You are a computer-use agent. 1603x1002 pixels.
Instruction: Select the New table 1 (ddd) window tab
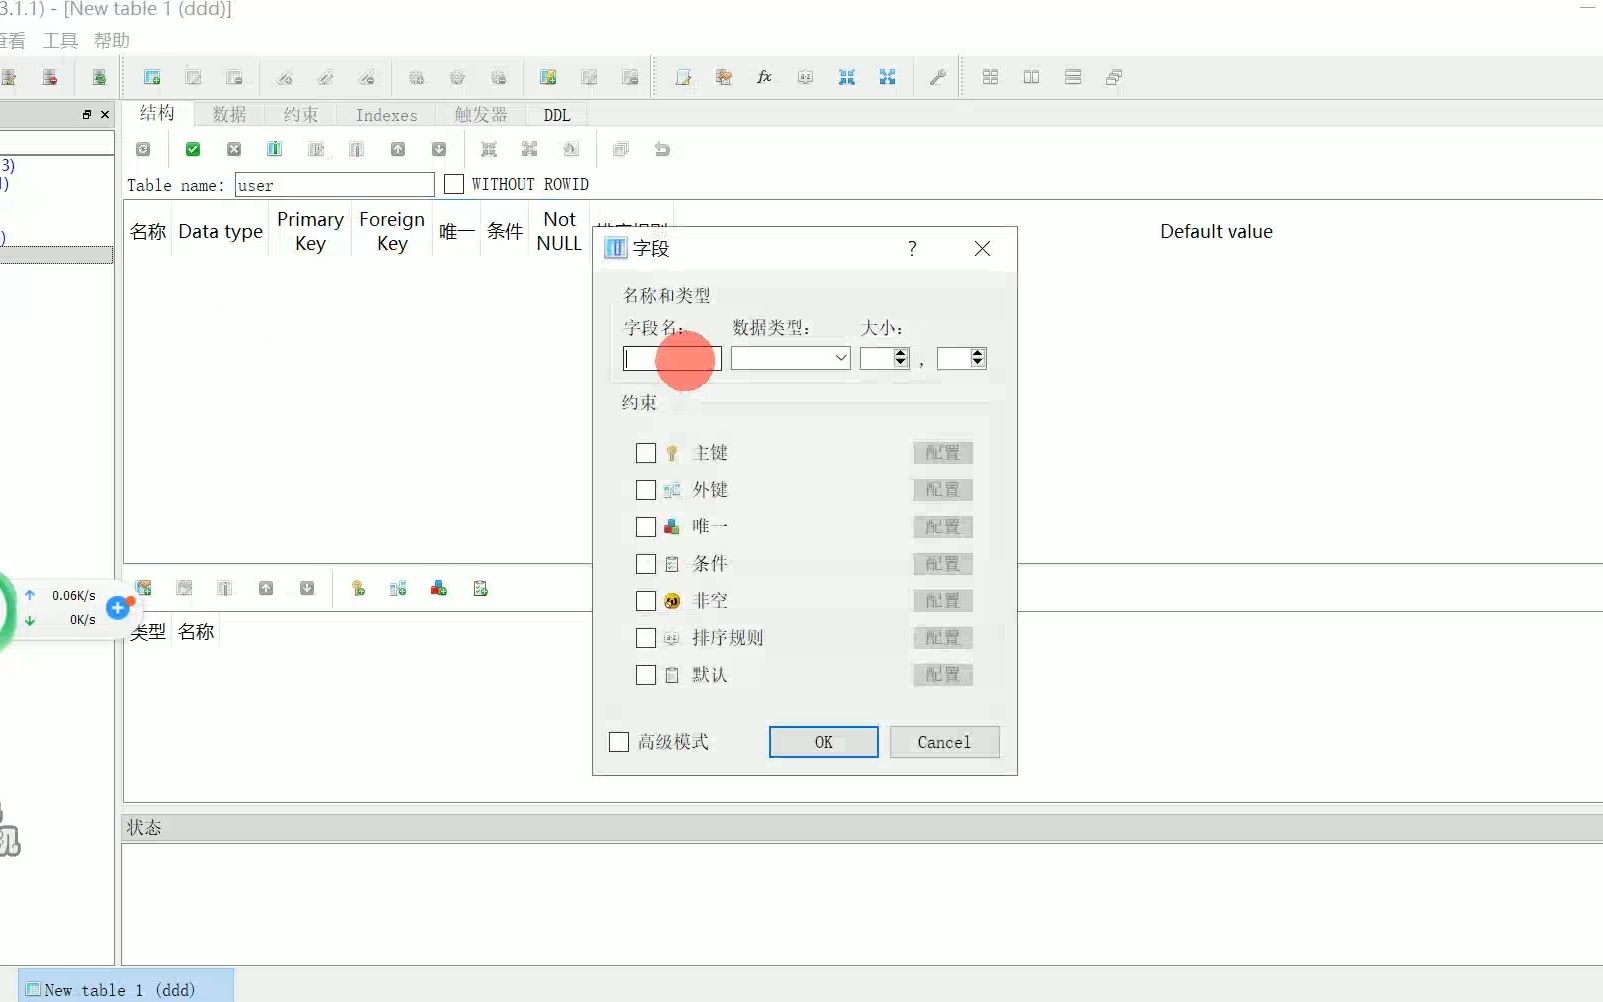coord(126,988)
